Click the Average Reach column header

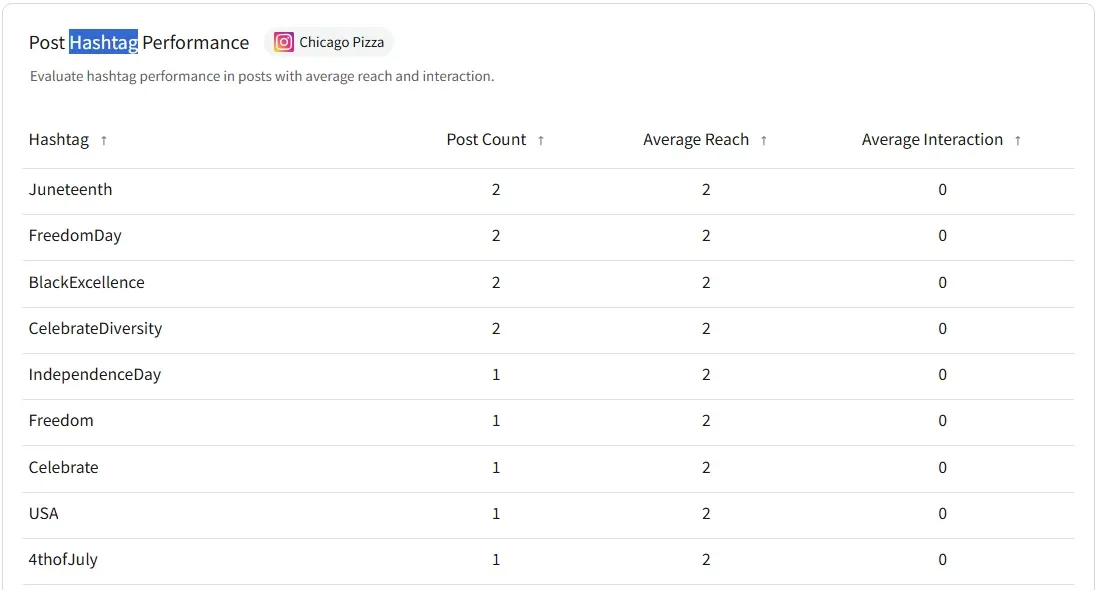pyautogui.click(x=696, y=140)
